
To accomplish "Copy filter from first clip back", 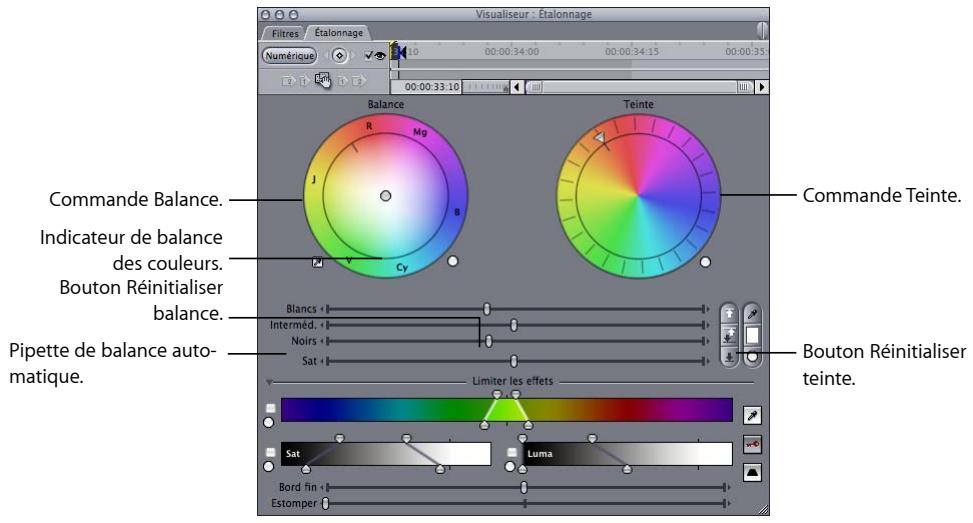I will tap(304, 81).
